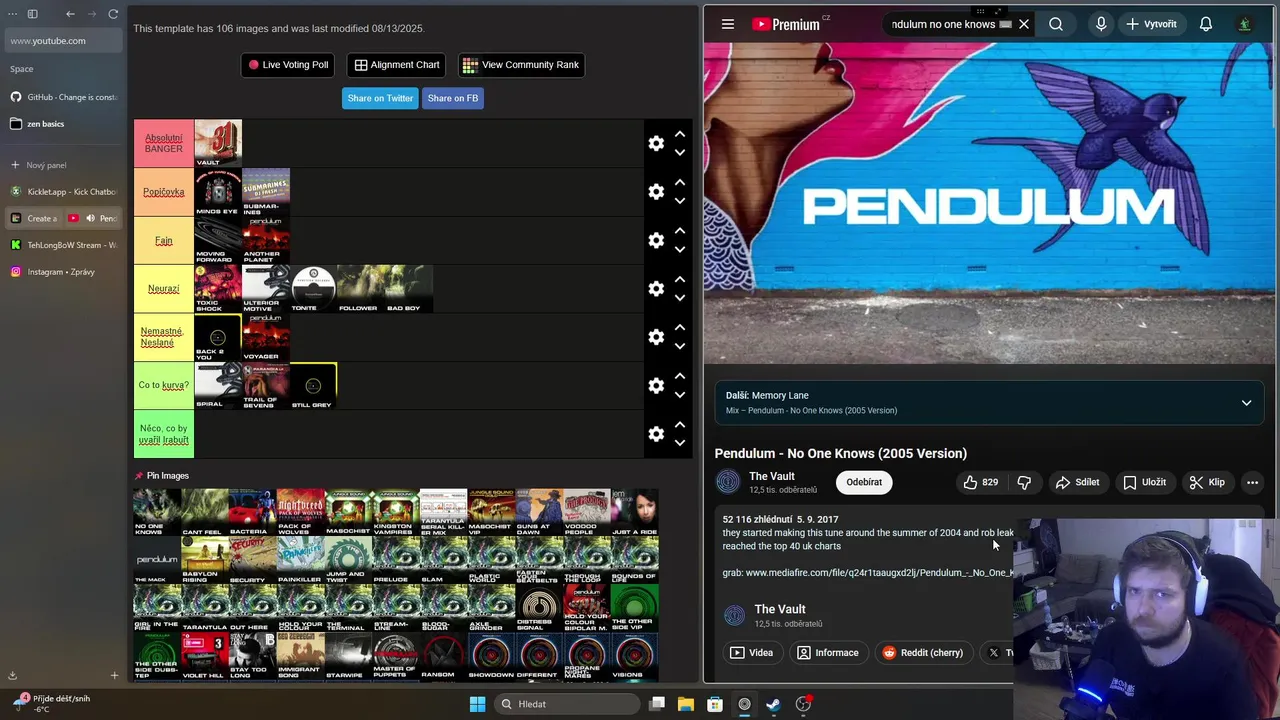The width and height of the screenshot is (1280, 720).
Task: Like the Pendulum video
Action: pos(980,482)
